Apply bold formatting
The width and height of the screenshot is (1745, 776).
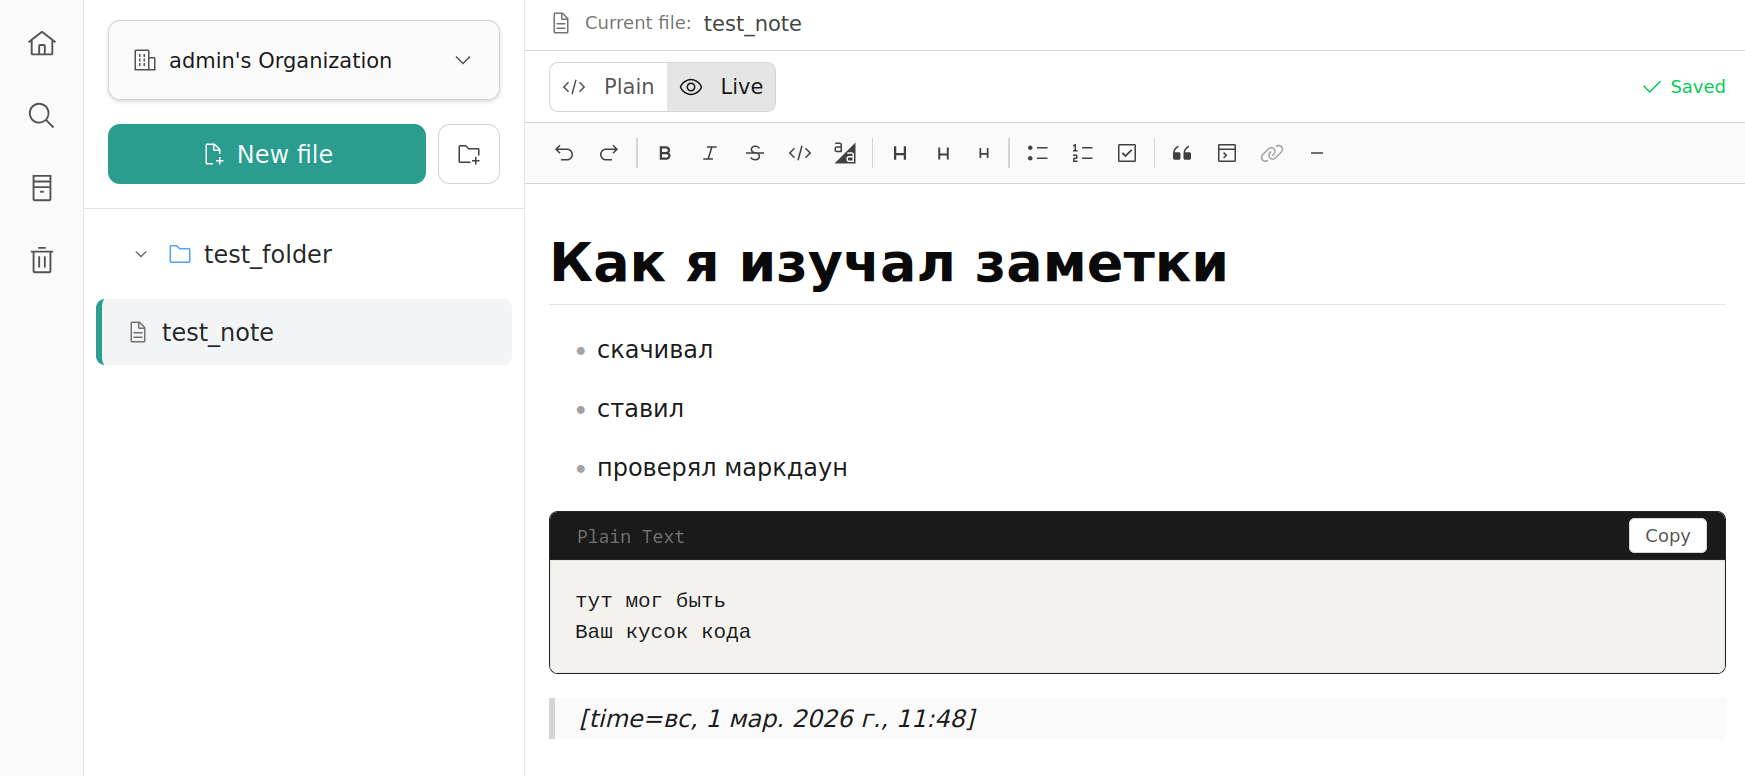664,153
